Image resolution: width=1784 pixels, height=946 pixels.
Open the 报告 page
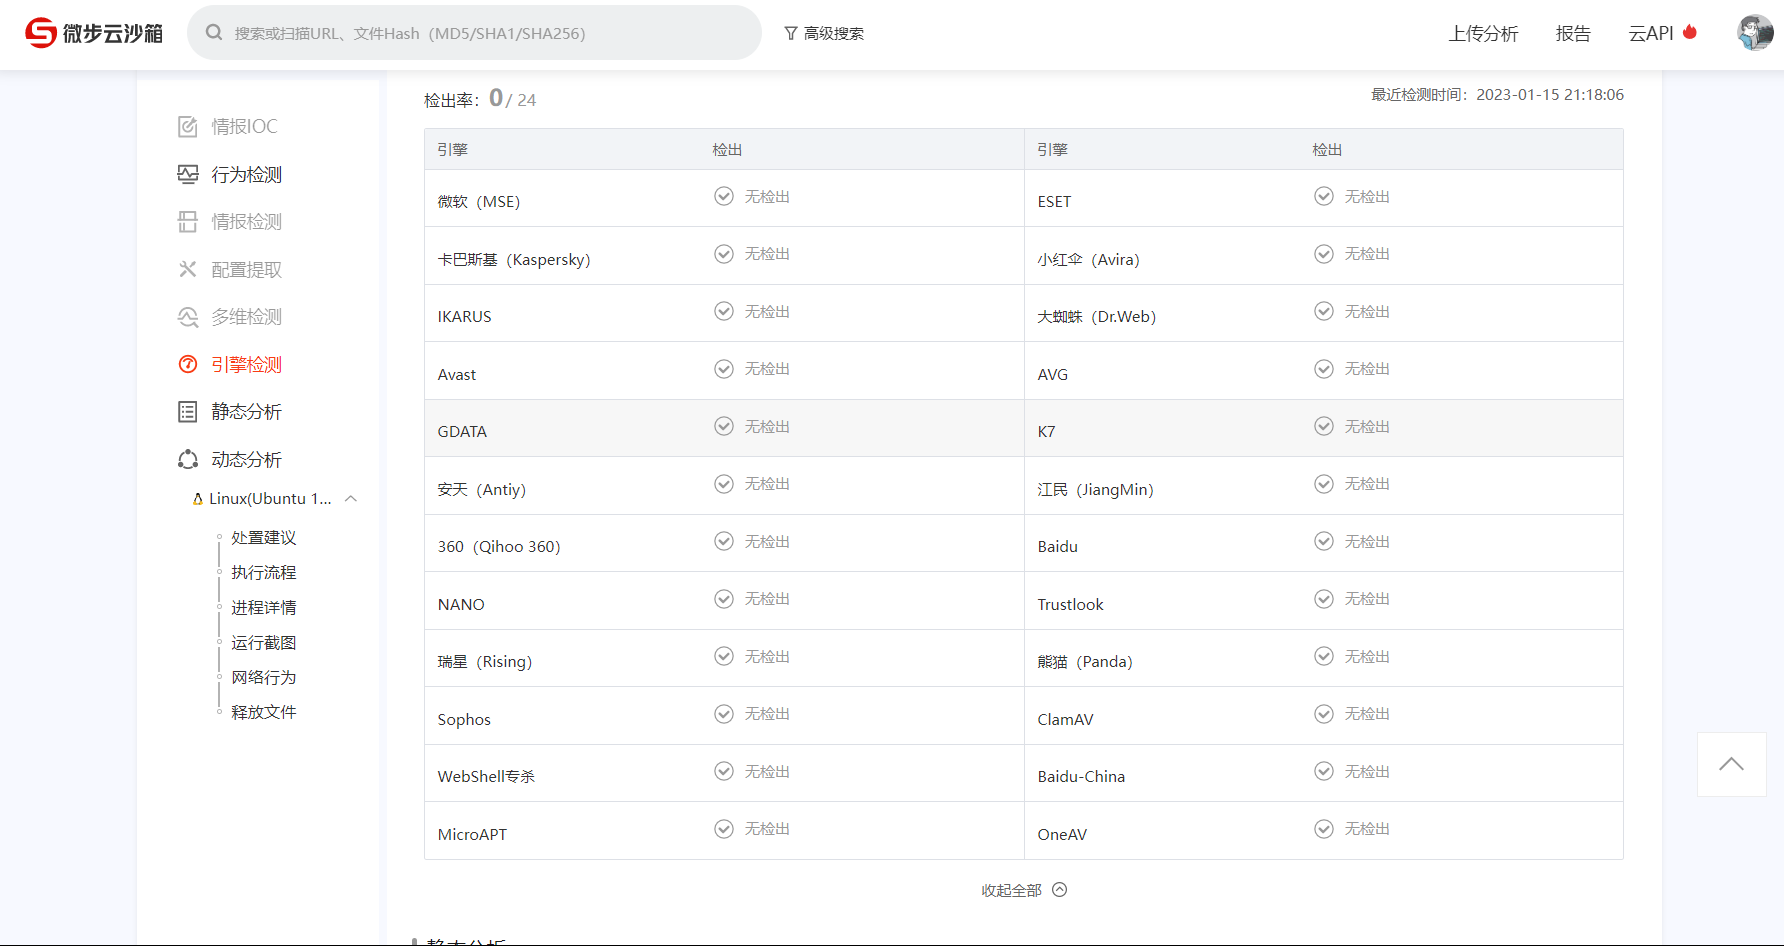tap(1572, 34)
